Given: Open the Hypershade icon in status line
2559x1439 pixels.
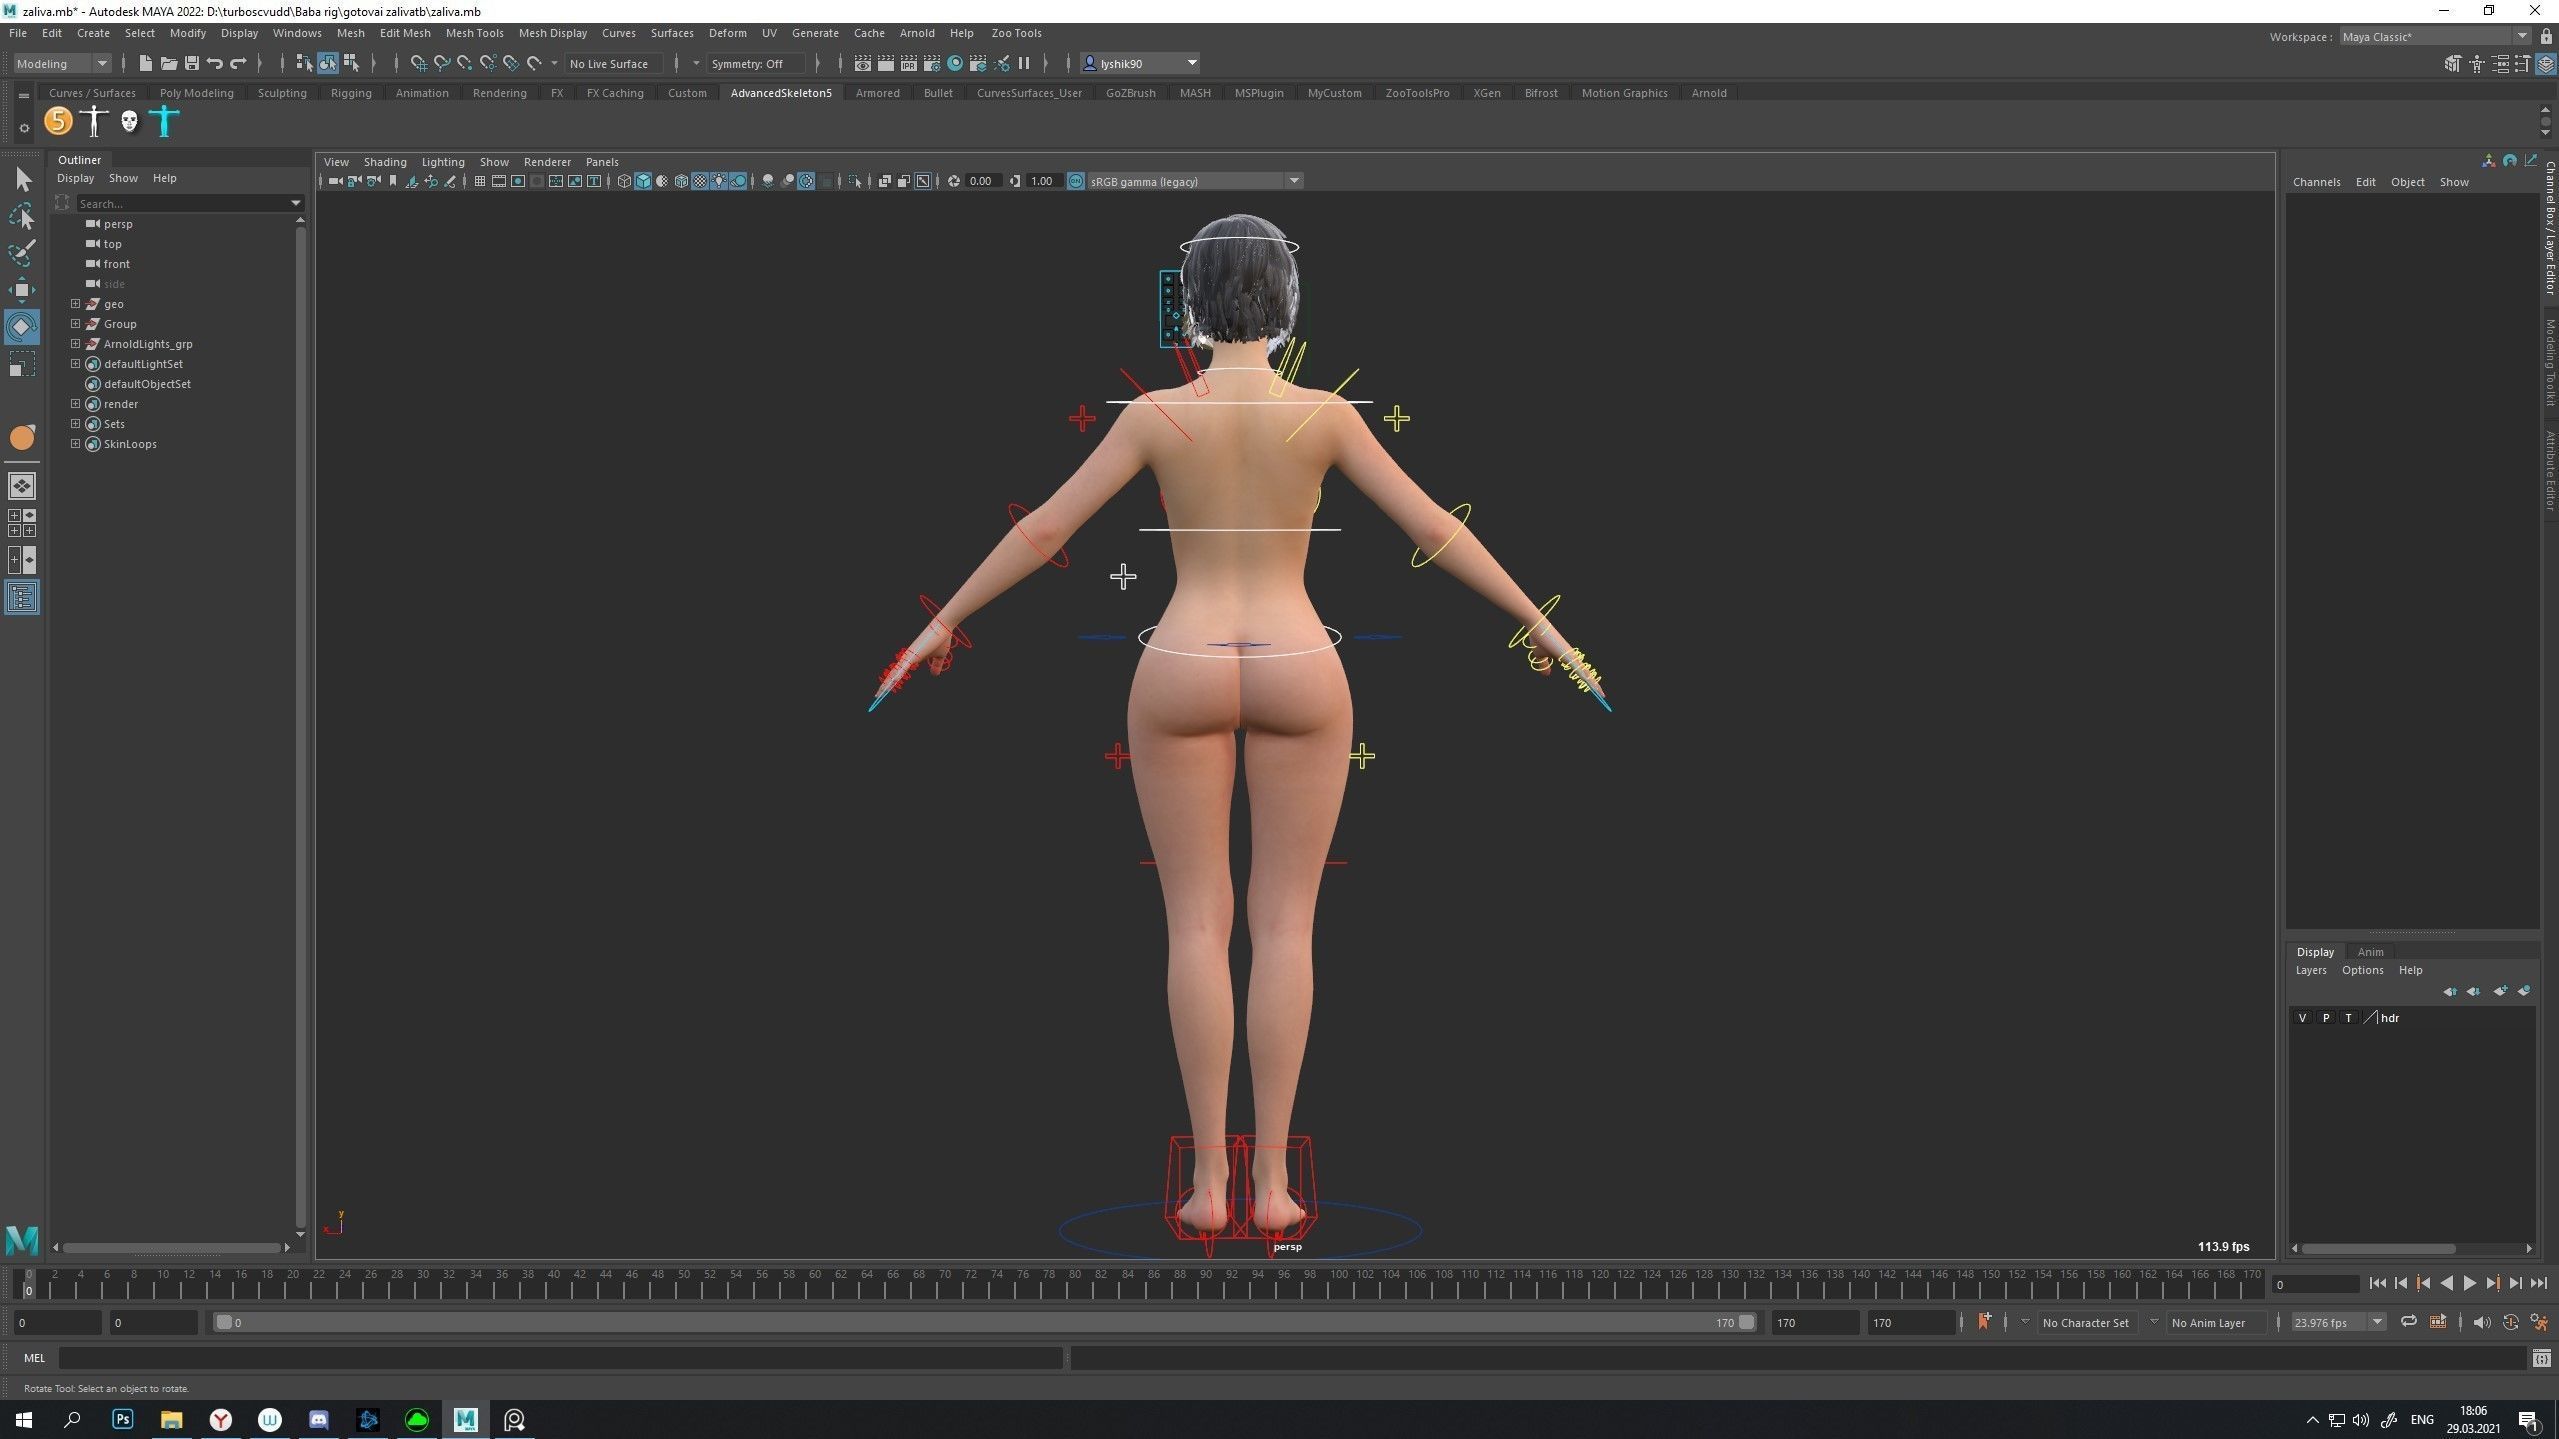Looking at the screenshot, I should click(955, 63).
